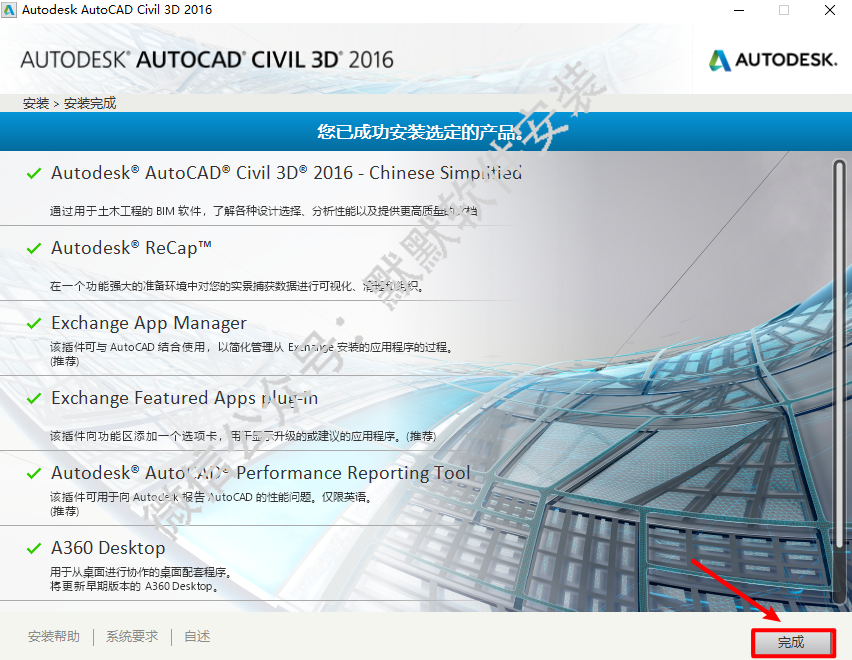
Task: Open the 系统要求 link
Action: (x=132, y=636)
